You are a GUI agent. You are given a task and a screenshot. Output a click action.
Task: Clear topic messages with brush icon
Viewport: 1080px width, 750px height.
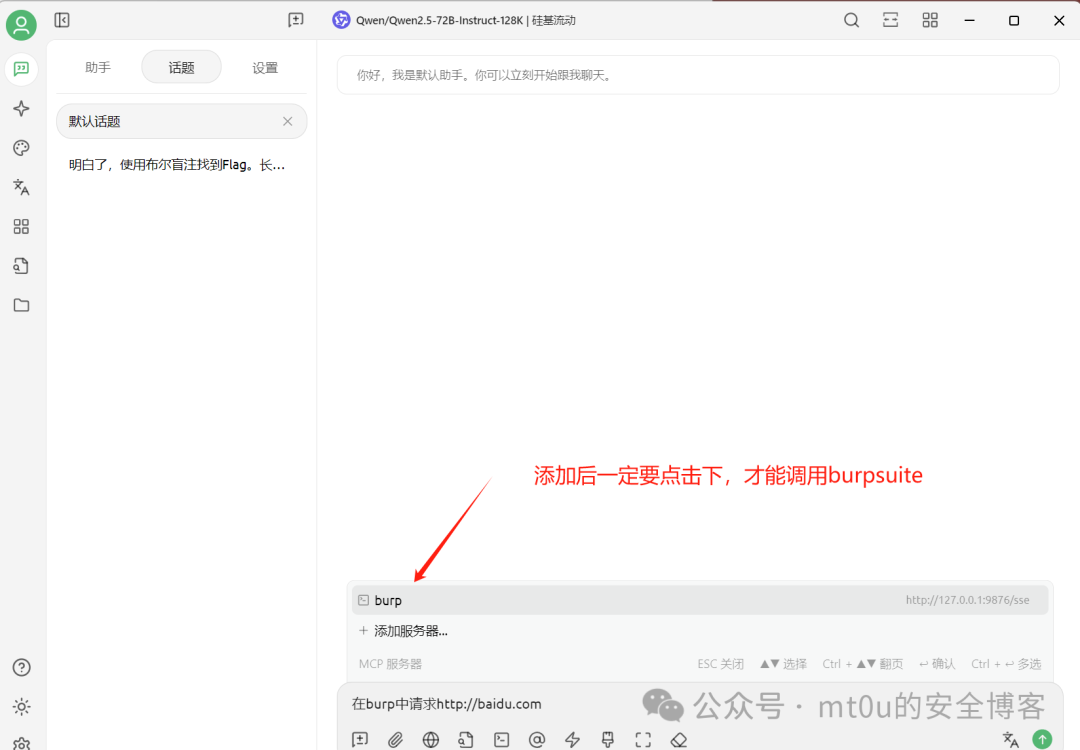[x=608, y=740]
